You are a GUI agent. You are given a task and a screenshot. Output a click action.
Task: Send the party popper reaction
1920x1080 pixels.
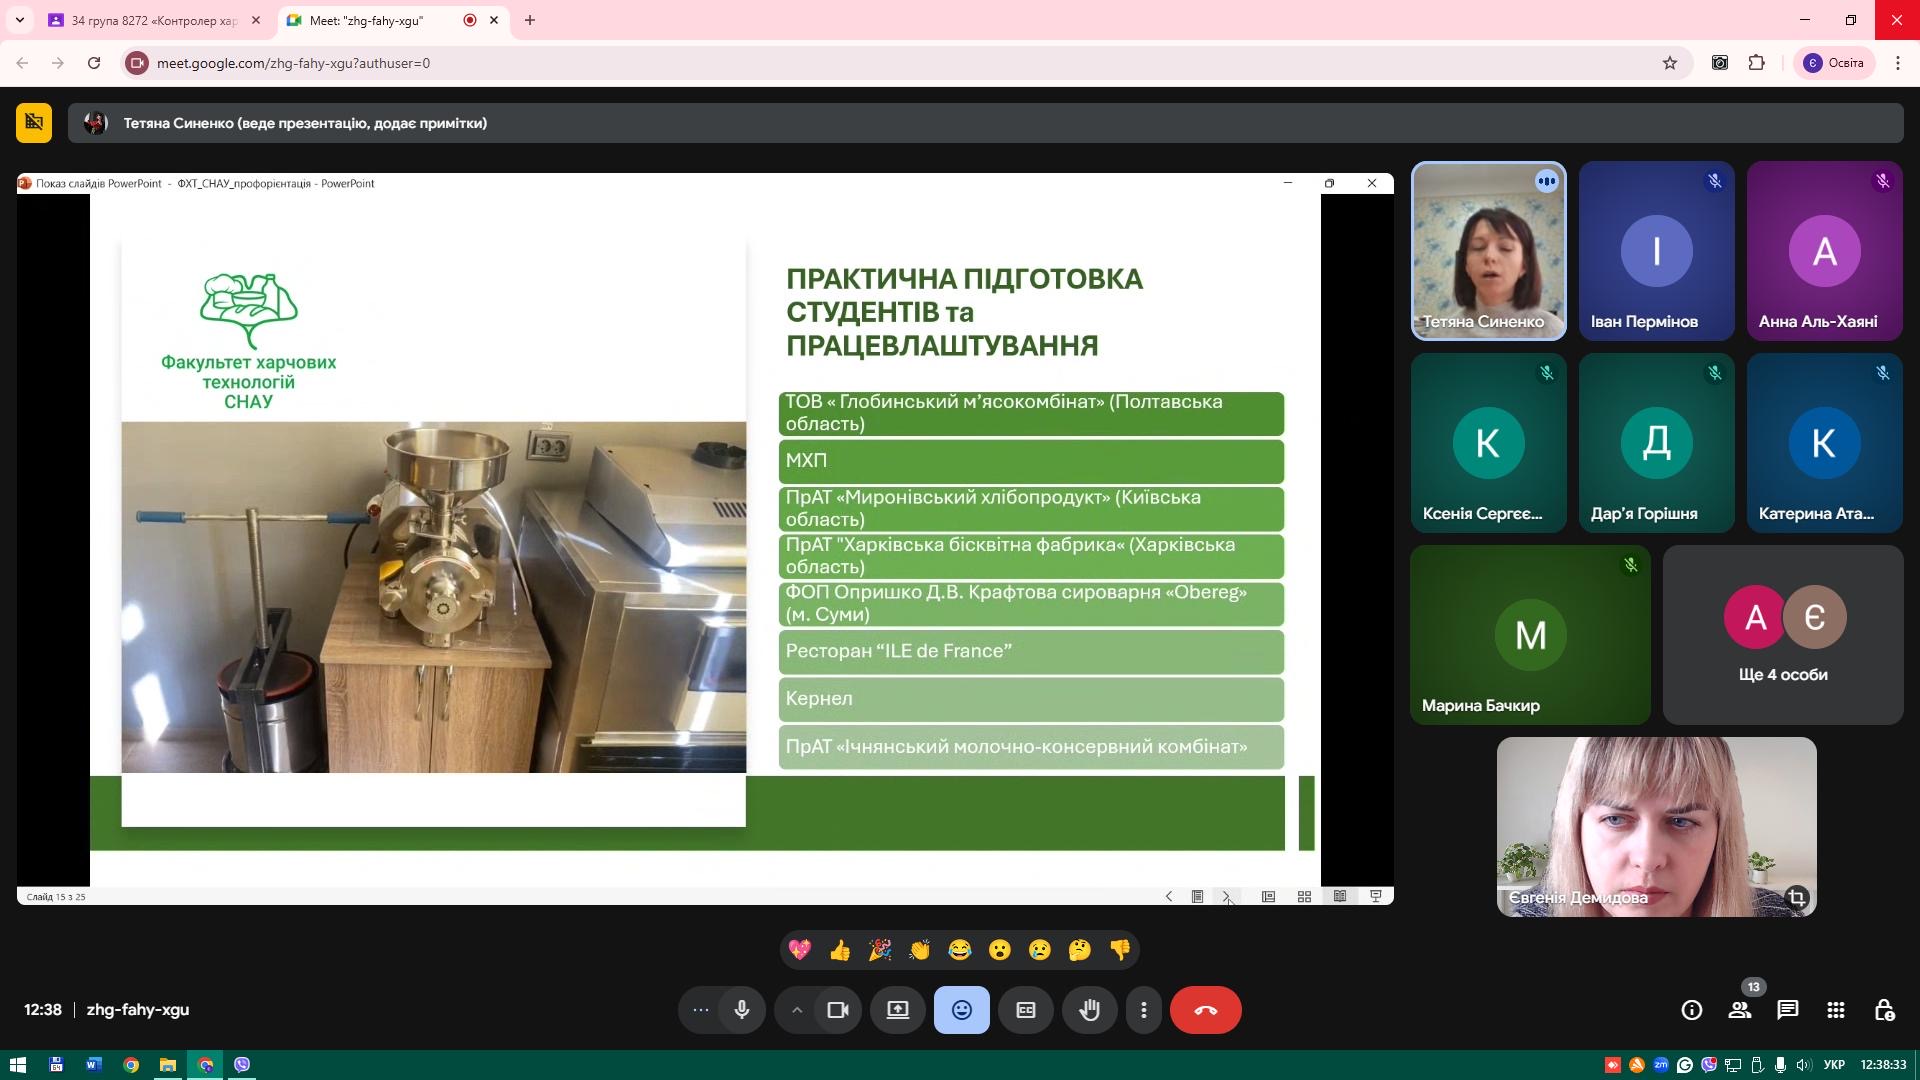(880, 950)
